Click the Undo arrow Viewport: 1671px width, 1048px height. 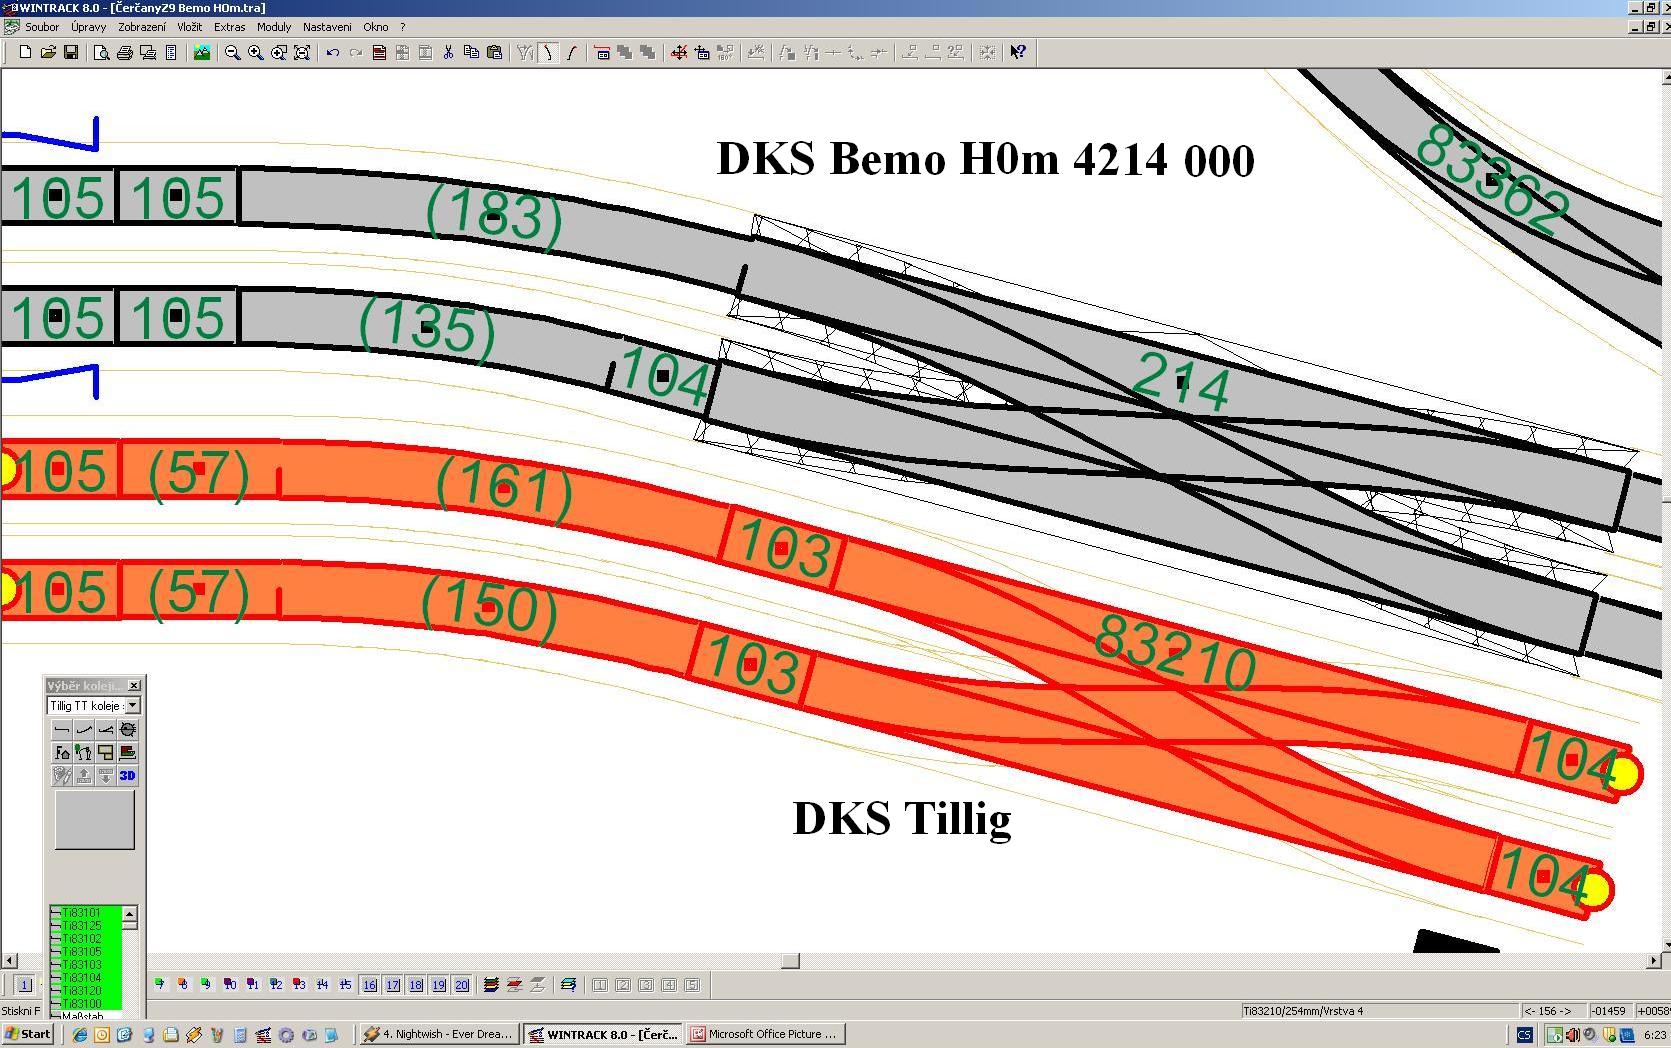click(333, 53)
